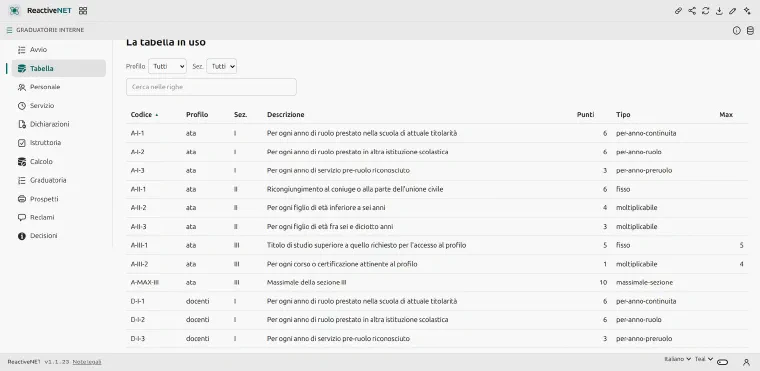
Task: Open the Teal theme dropdown
Action: coord(704,359)
